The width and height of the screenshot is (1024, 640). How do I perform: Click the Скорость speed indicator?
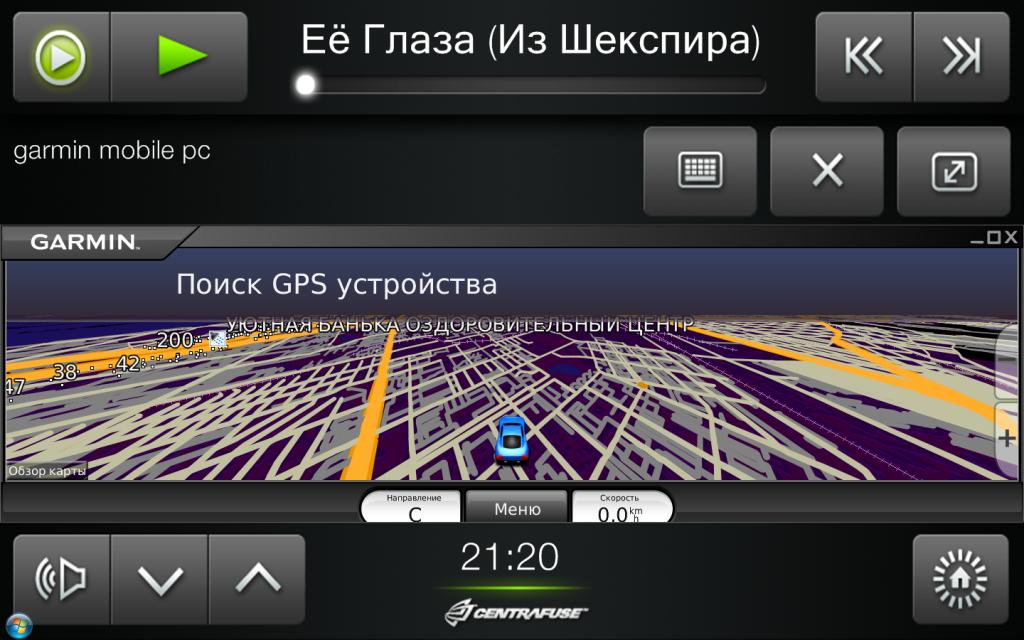click(x=620, y=507)
